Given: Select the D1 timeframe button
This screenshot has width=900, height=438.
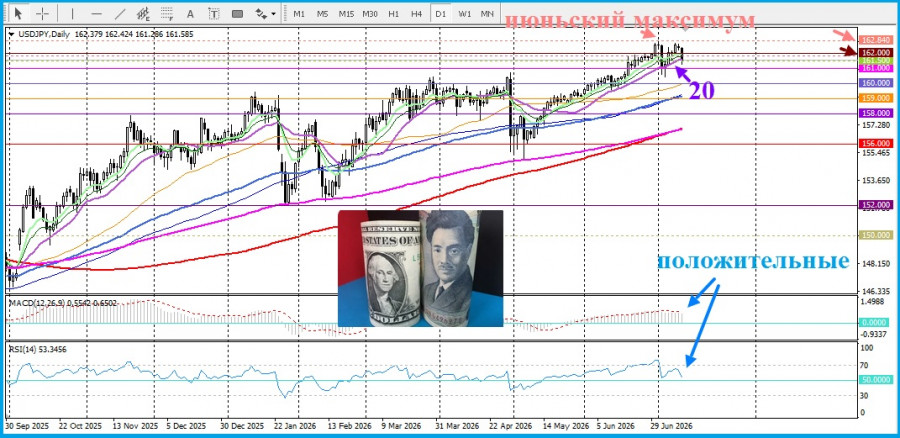Looking at the screenshot, I should (440, 13).
